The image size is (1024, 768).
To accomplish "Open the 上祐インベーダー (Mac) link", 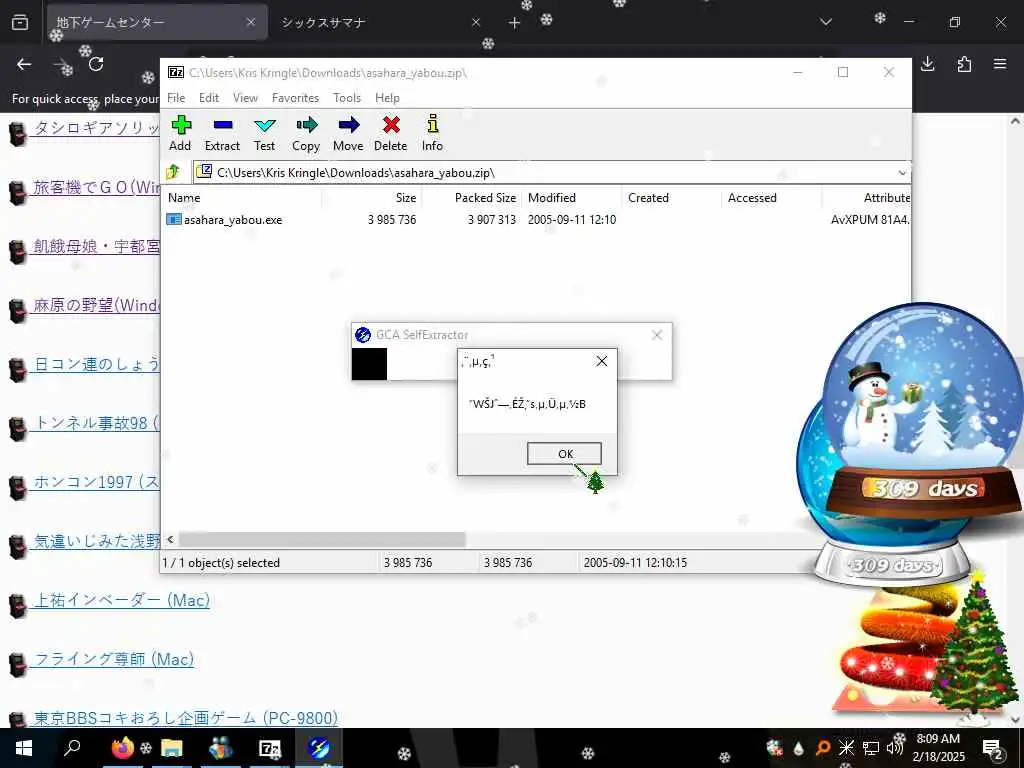I will tap(121, 600).
